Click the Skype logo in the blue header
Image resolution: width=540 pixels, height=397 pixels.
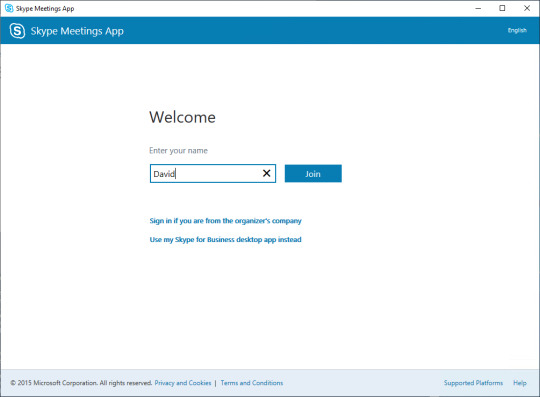coord(17,31)
